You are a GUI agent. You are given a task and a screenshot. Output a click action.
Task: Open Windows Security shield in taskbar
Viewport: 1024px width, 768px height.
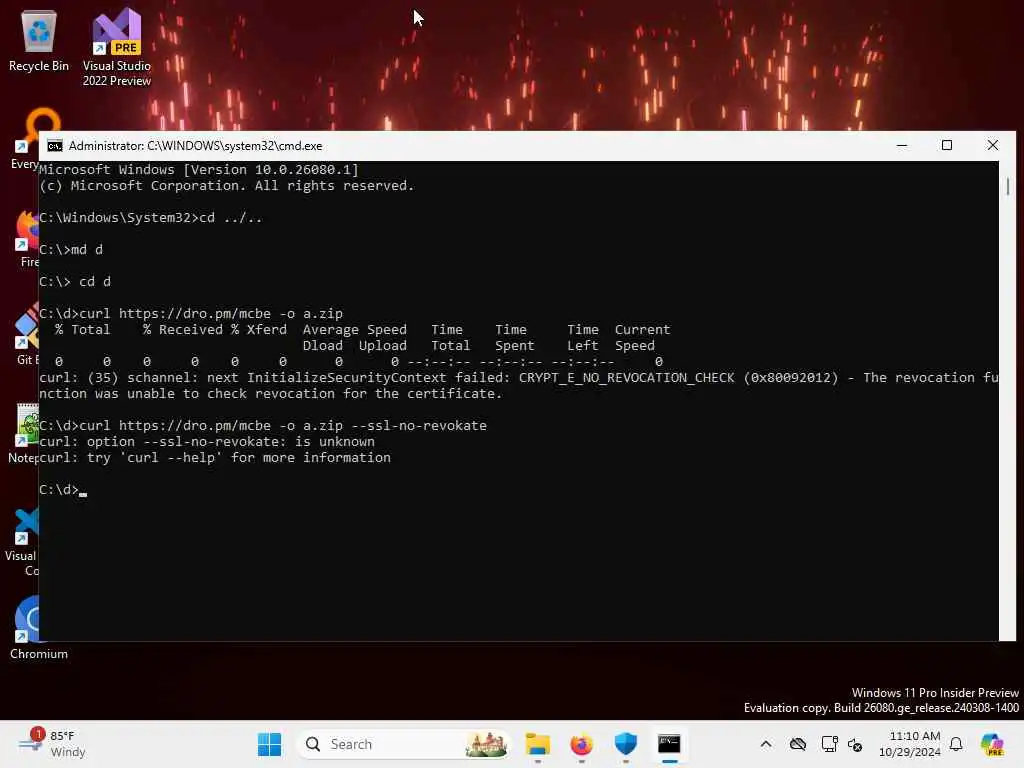coord(626,744)
